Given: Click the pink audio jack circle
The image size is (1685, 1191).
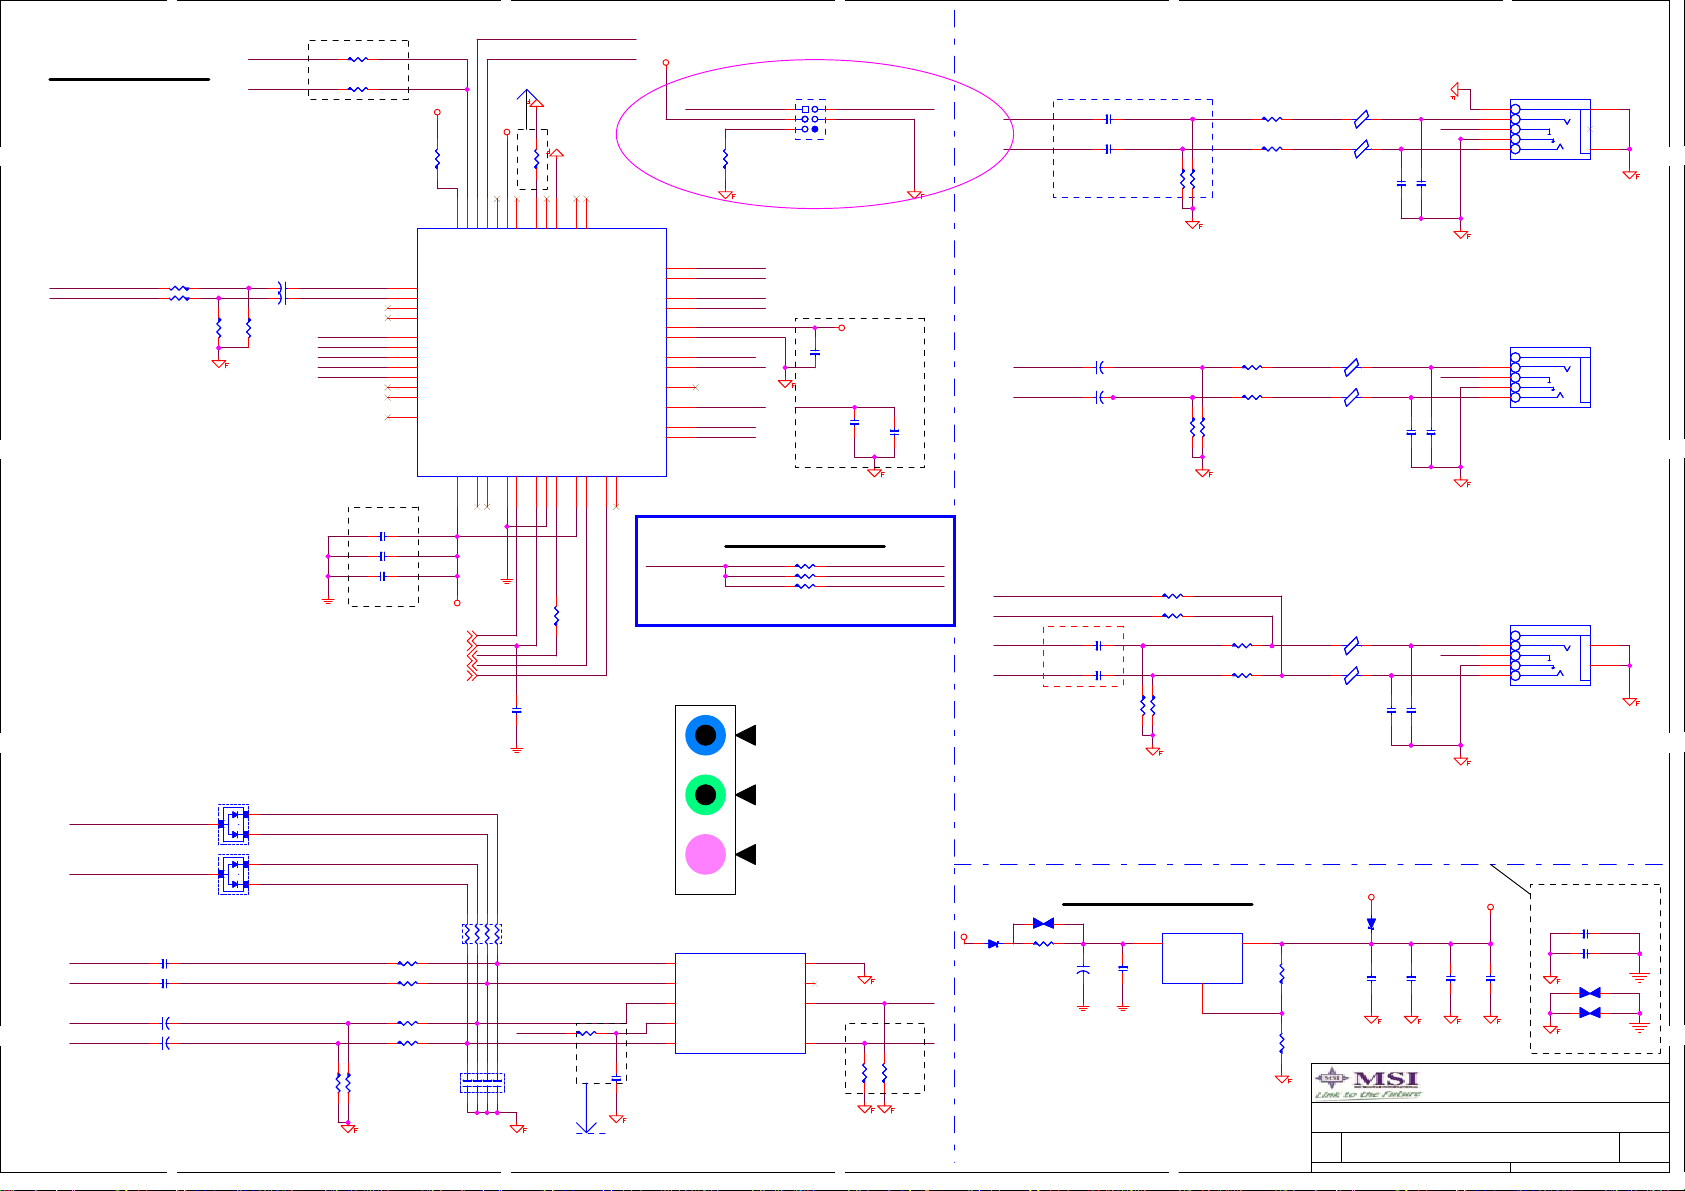Looking at the screenshot, I should (x=705, y=854).
